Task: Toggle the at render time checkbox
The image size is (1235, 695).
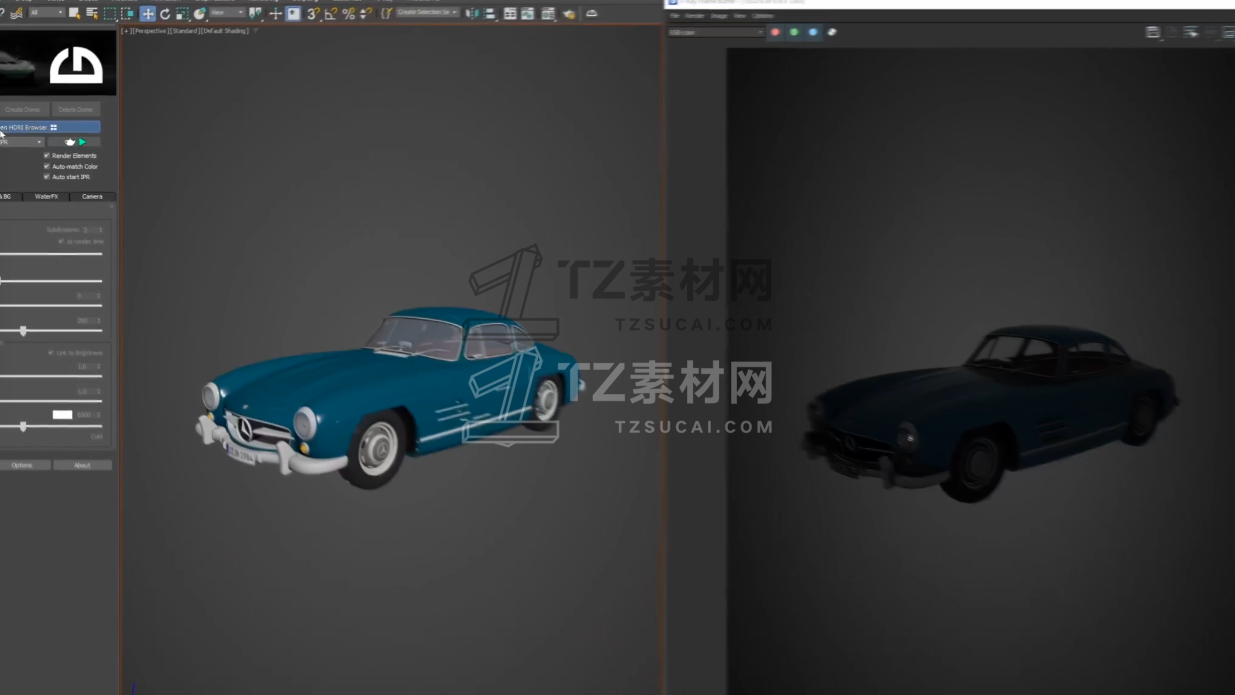Action: click(x=61, y=241)
